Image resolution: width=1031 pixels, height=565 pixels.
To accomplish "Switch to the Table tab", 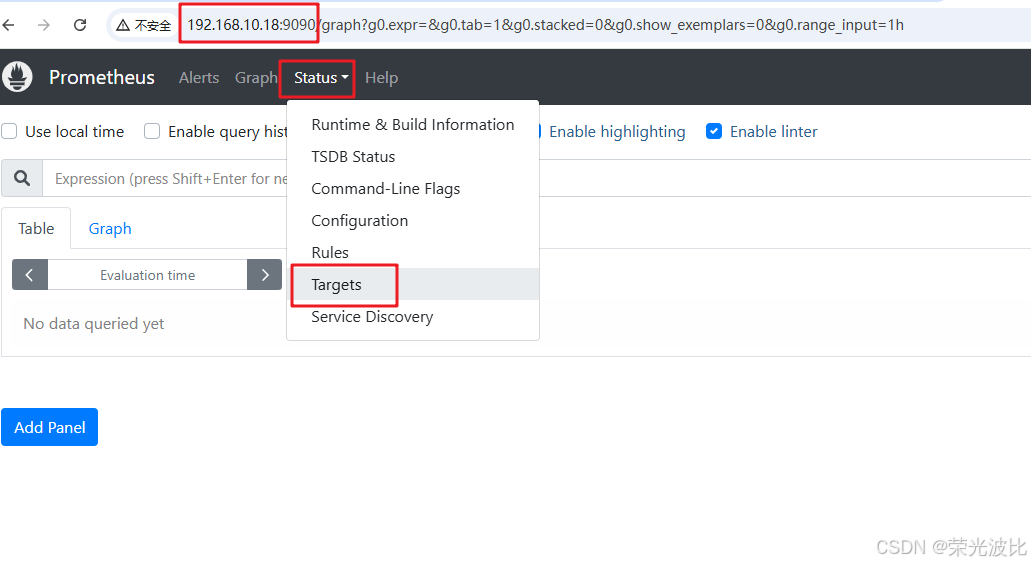I will 36,228.
